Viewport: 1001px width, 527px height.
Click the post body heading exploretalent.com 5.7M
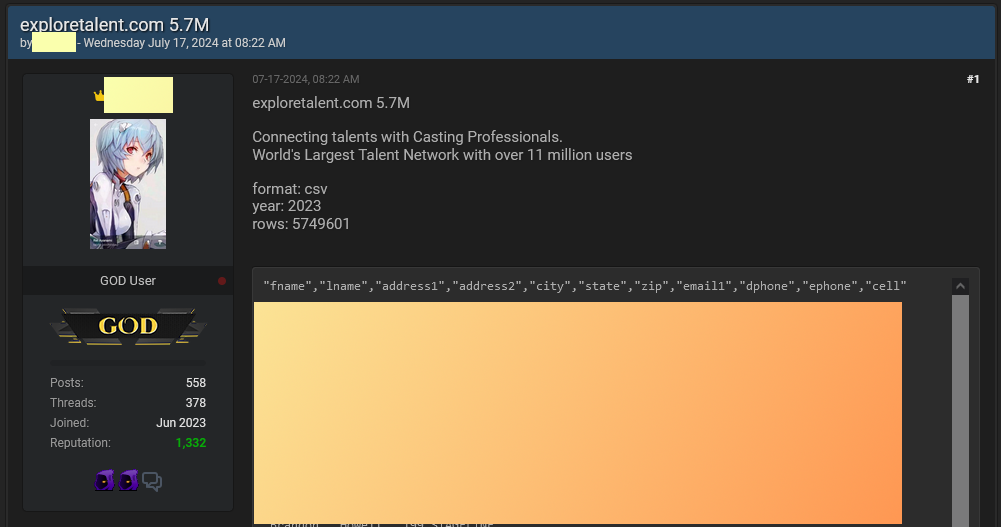pos(331,103)
